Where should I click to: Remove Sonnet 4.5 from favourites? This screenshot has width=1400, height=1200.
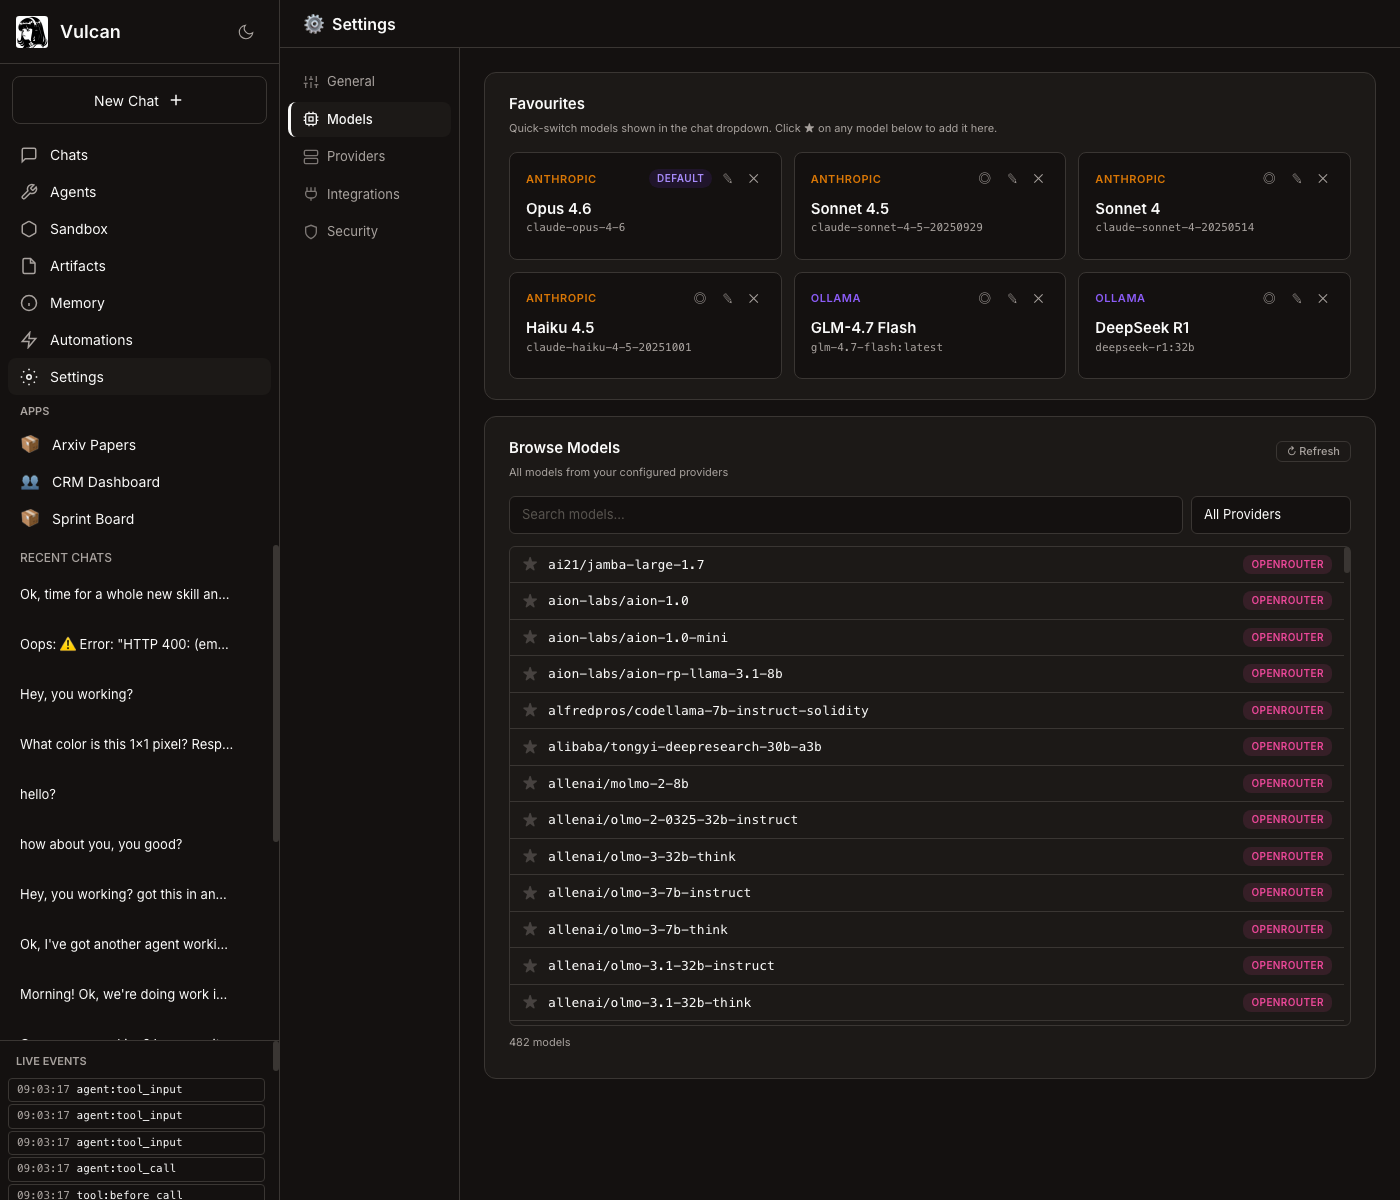(x=1038, y=179)
